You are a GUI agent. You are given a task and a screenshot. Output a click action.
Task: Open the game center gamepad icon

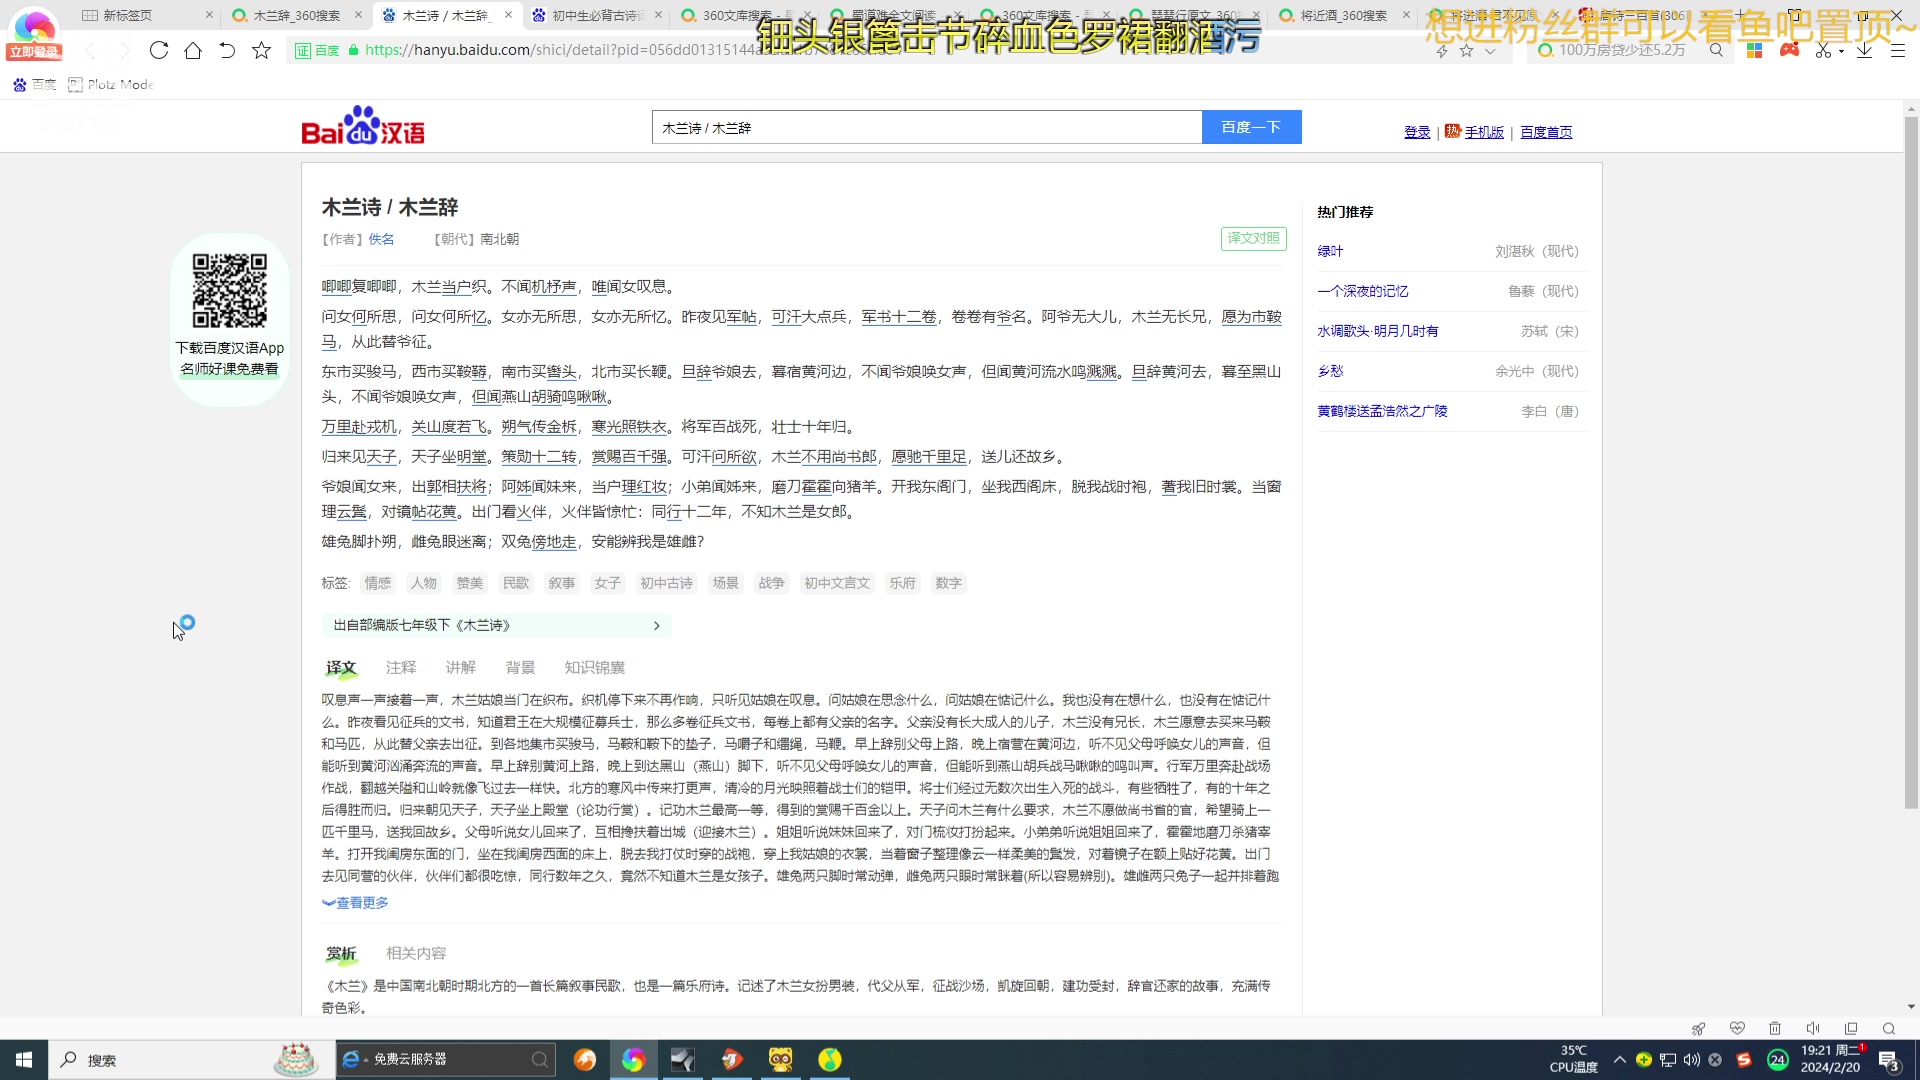click(1789, 49)
